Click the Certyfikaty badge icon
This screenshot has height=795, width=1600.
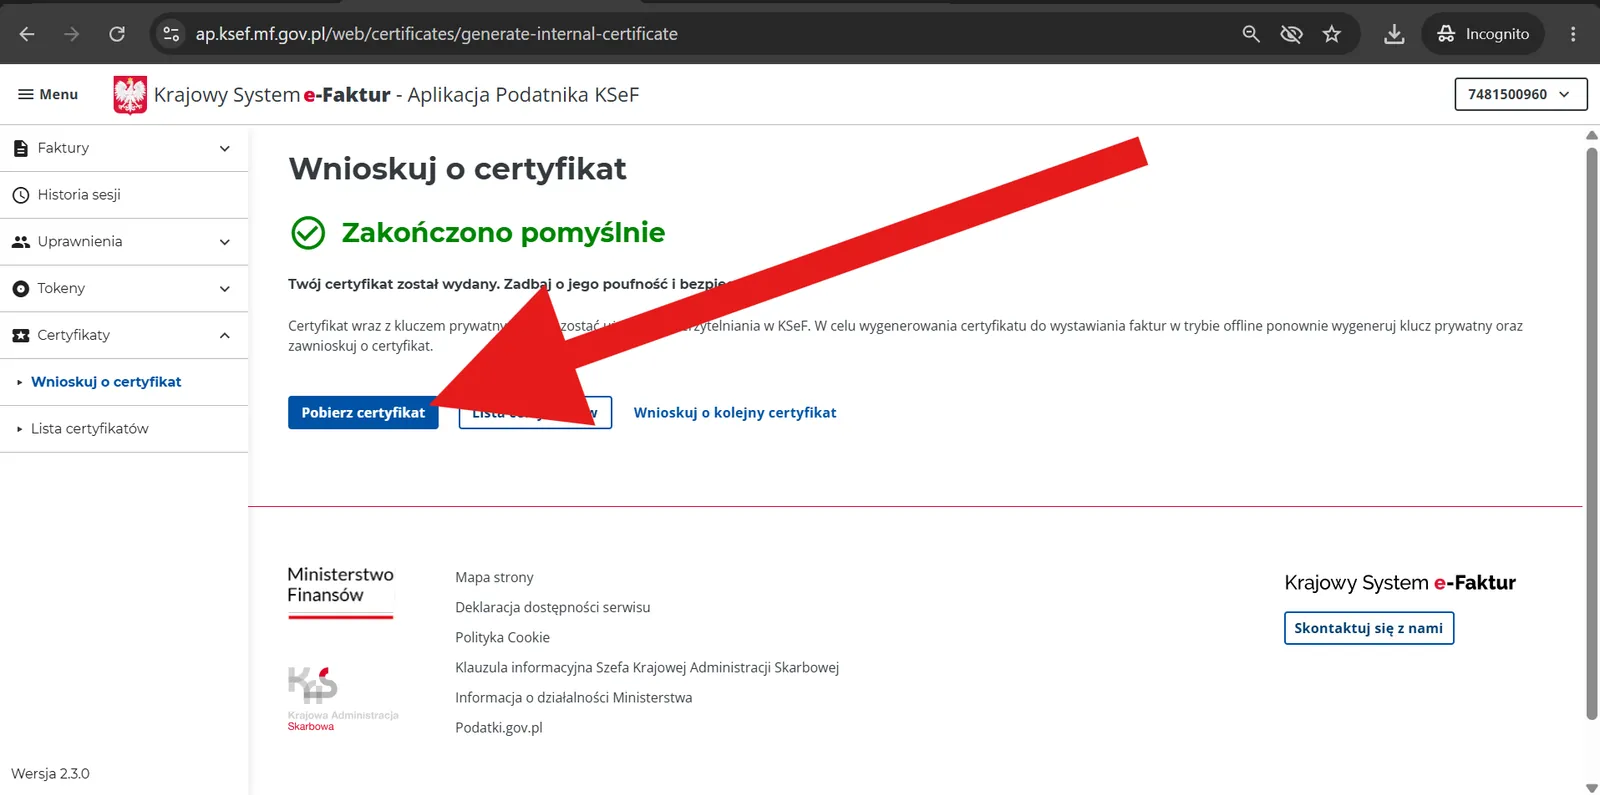(21, 335)
